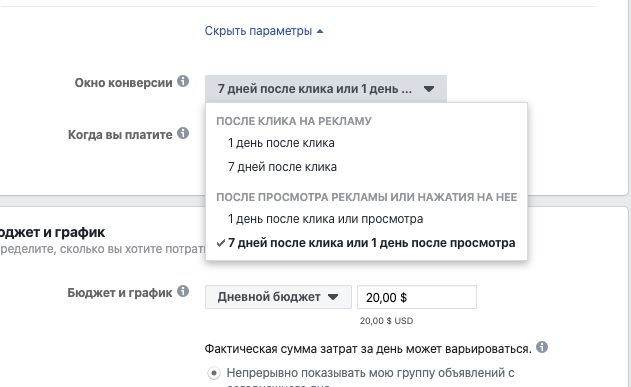Click the Дневной бюджет caret arrow

pyautogui.click(x=333, y=297)
